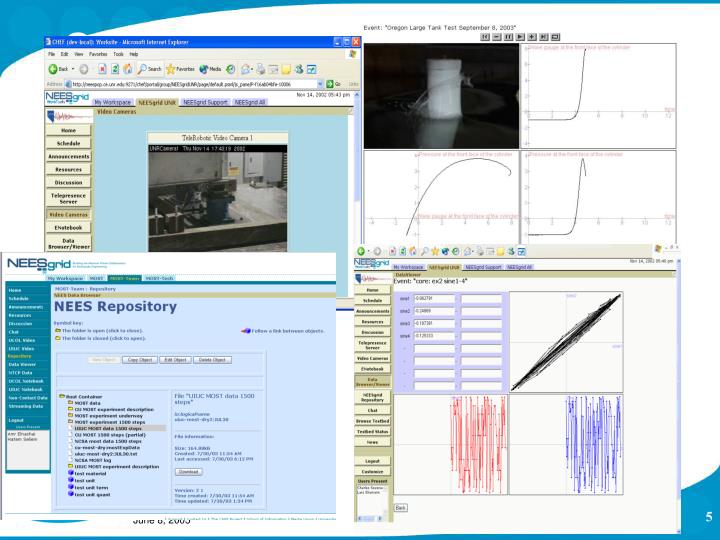
Task: Click the red time-series plot in DataViewer
Action: [x=451, y=444]
